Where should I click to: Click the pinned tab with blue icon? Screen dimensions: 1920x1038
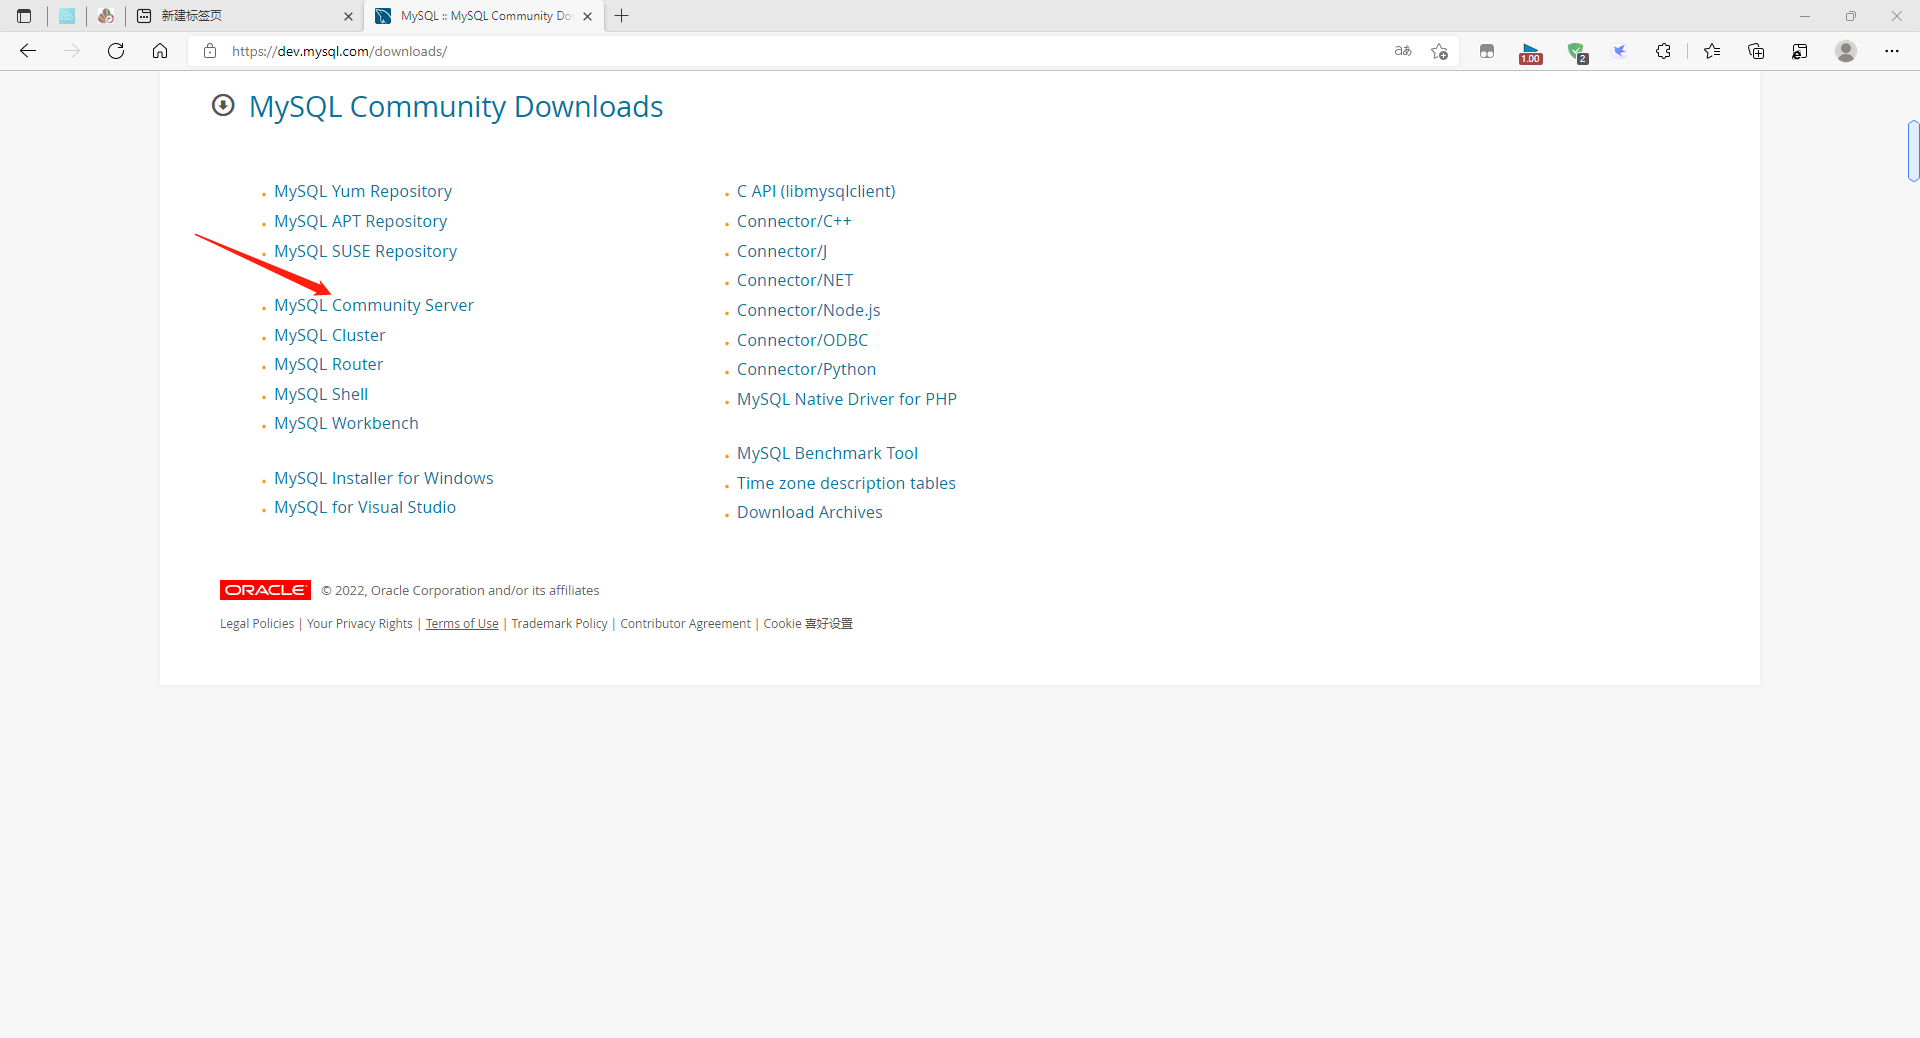(67, 16)
